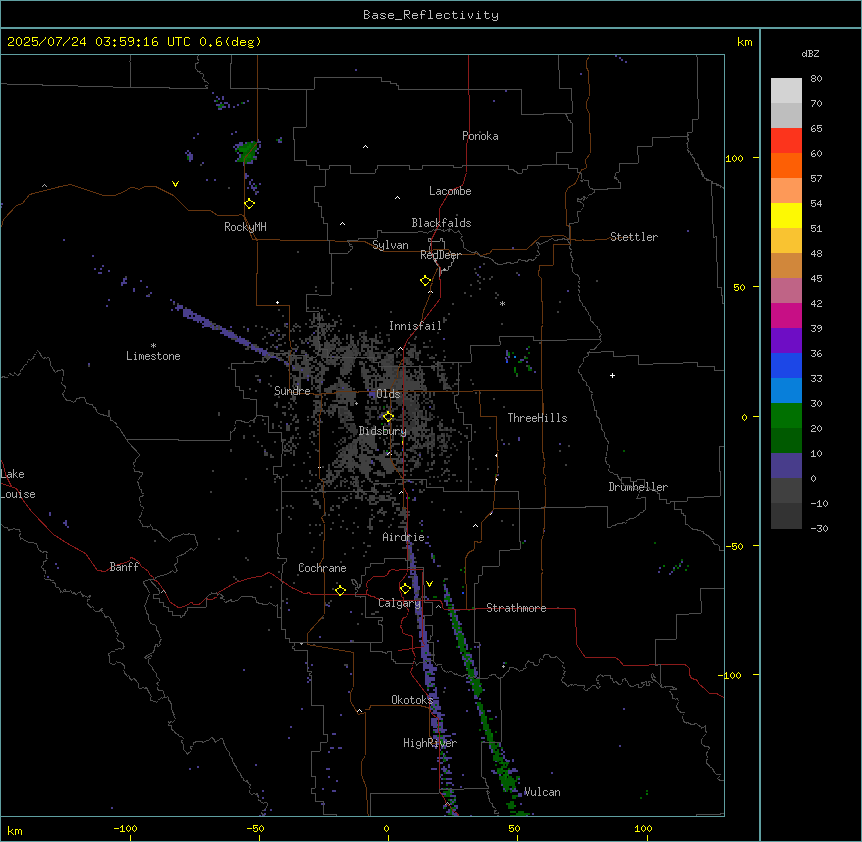Image resolution: width=862 pixels, height=842 pixels.
Task: Select the Banff label
Action: coord(124,567)
